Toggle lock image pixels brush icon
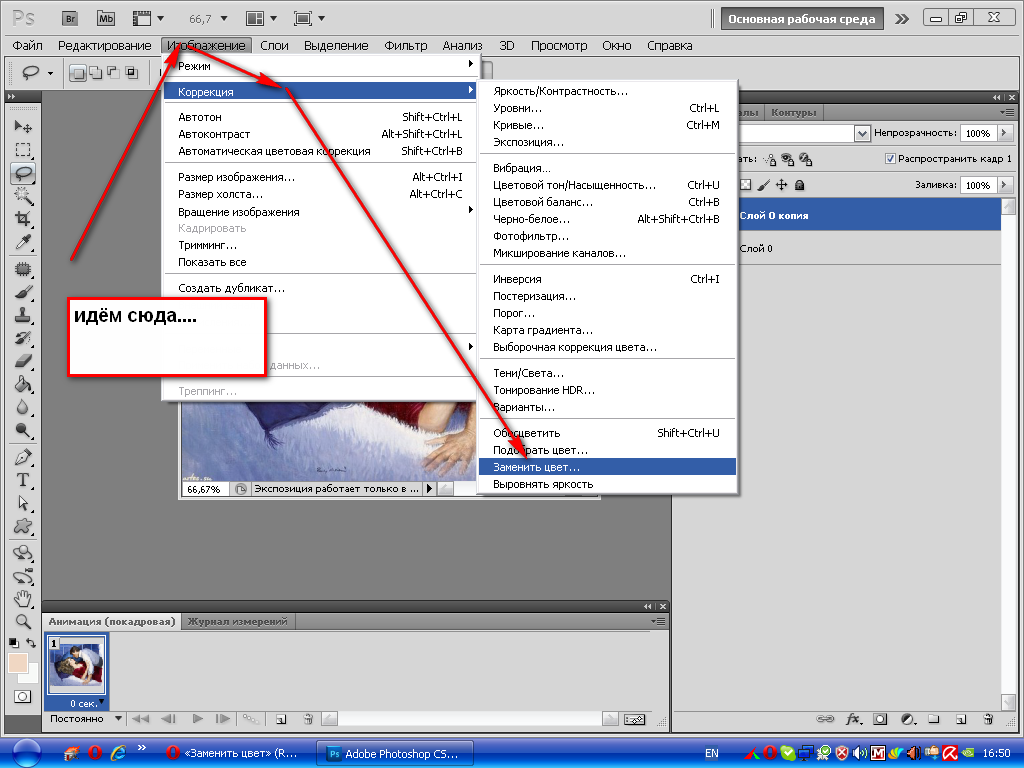 tap(763, 185)
